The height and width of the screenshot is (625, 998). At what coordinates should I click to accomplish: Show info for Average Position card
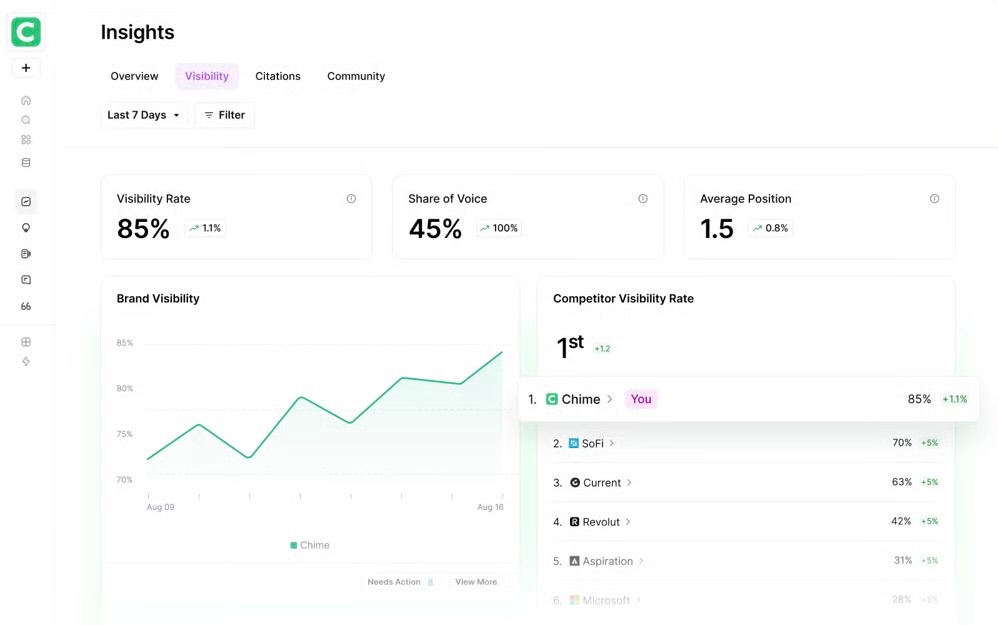(934, 199)
